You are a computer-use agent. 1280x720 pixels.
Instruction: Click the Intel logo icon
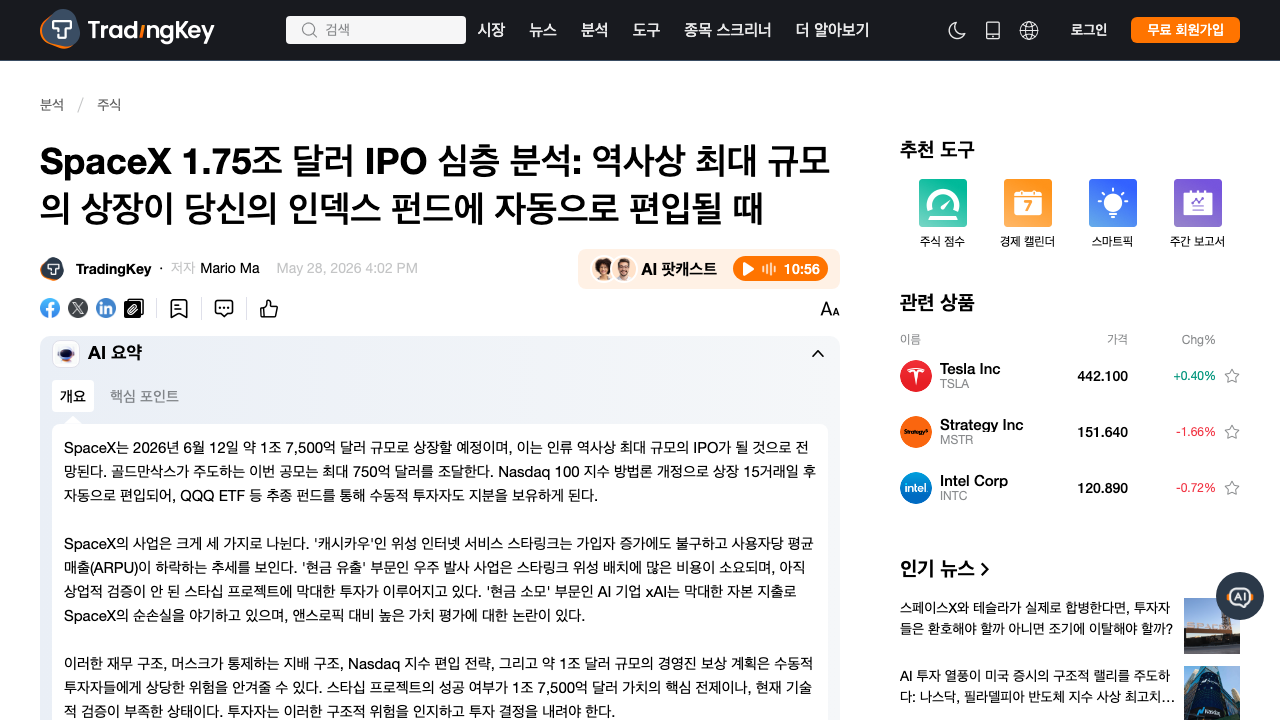click(916, 488)
